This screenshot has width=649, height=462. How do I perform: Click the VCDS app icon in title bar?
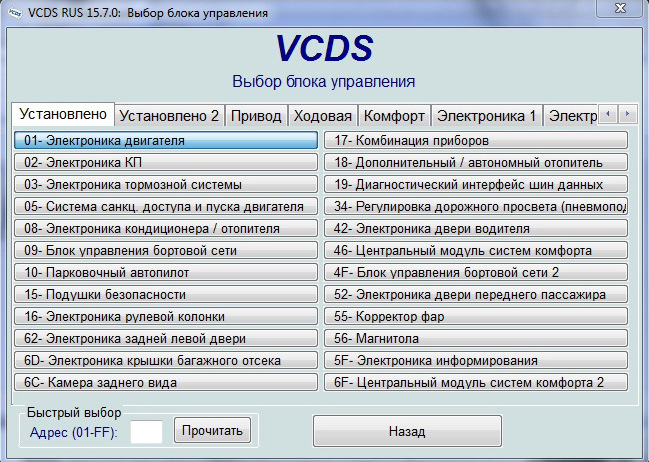click(16, 13)
